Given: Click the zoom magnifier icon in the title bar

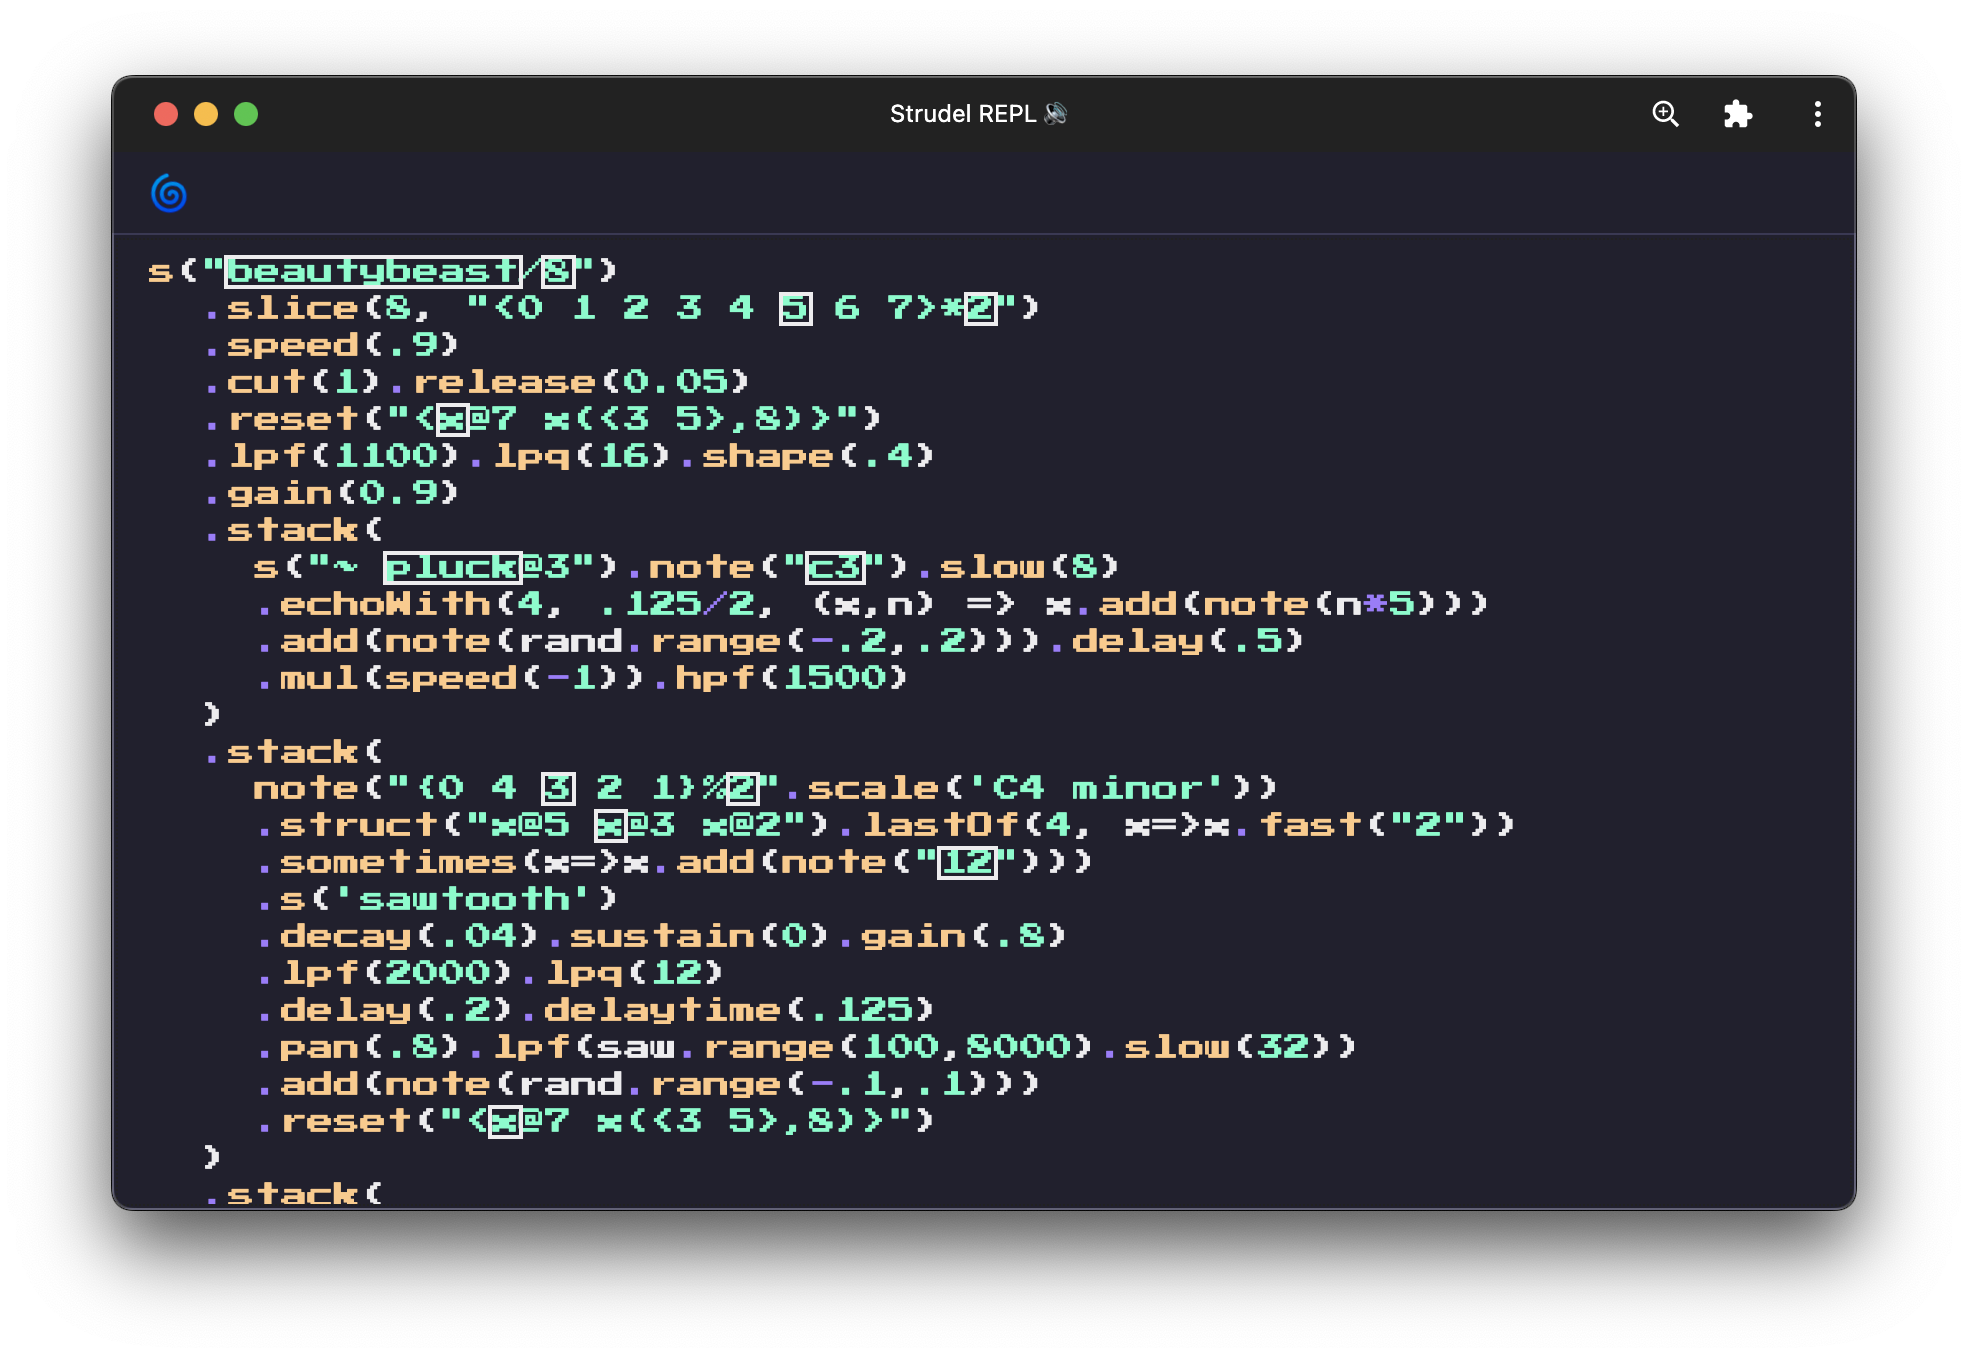Looking at the screenshot, I should [1665, 114].
